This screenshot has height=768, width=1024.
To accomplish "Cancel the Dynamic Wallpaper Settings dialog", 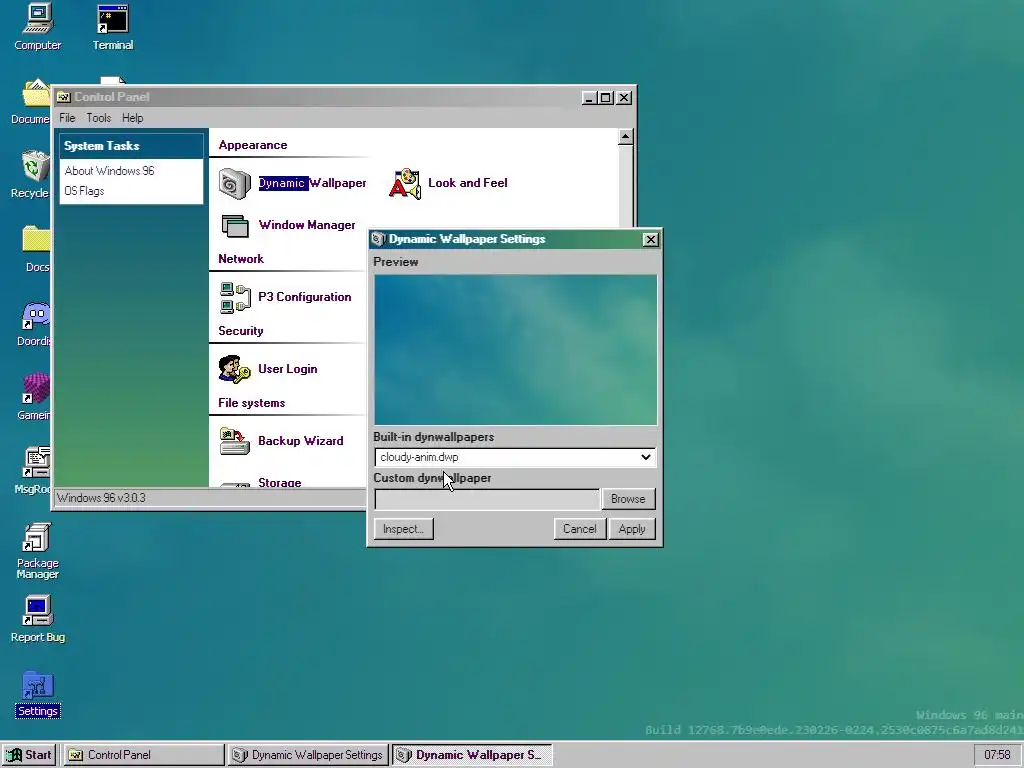I will [x=580, y=529].
